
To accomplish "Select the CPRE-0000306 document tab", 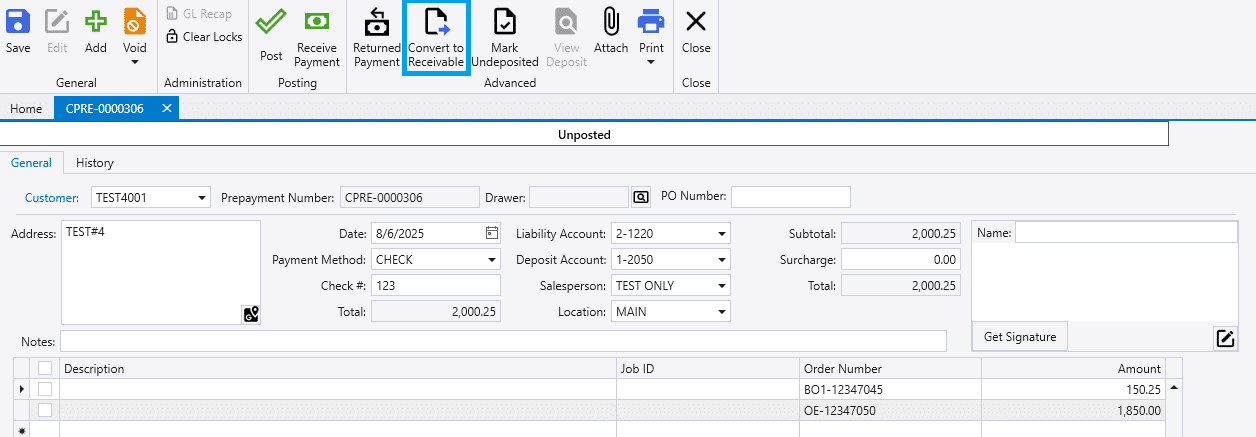I will [x=107, y=109].
